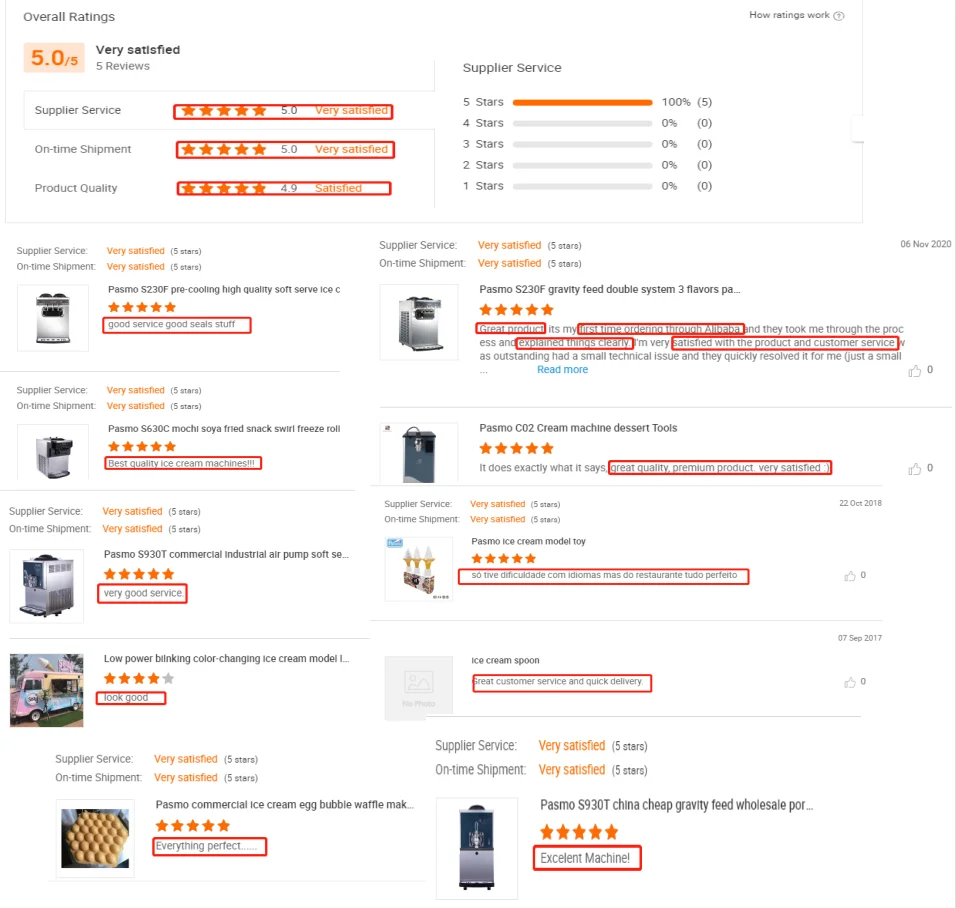Click the star rating above "Excelent Machine!"
Screen dimensions: 956x908
[x=579, y=832]
